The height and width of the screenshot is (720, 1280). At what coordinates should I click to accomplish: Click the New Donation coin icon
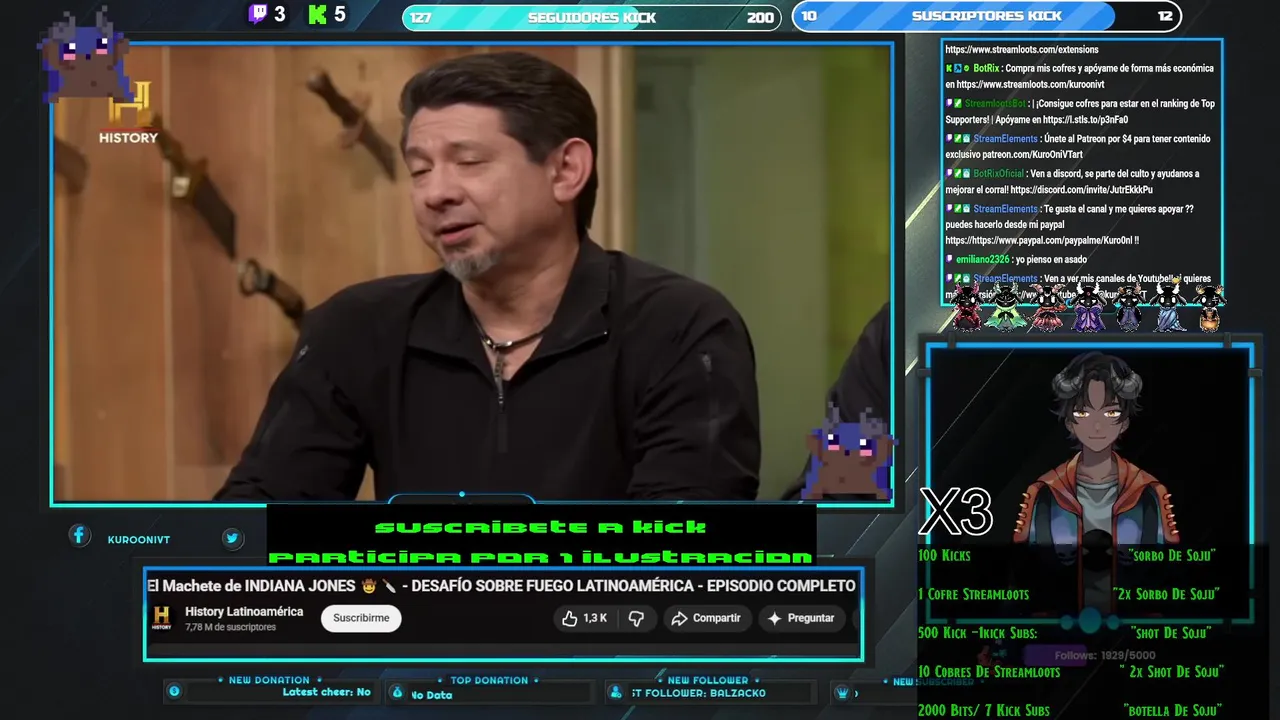pos(174,691)
